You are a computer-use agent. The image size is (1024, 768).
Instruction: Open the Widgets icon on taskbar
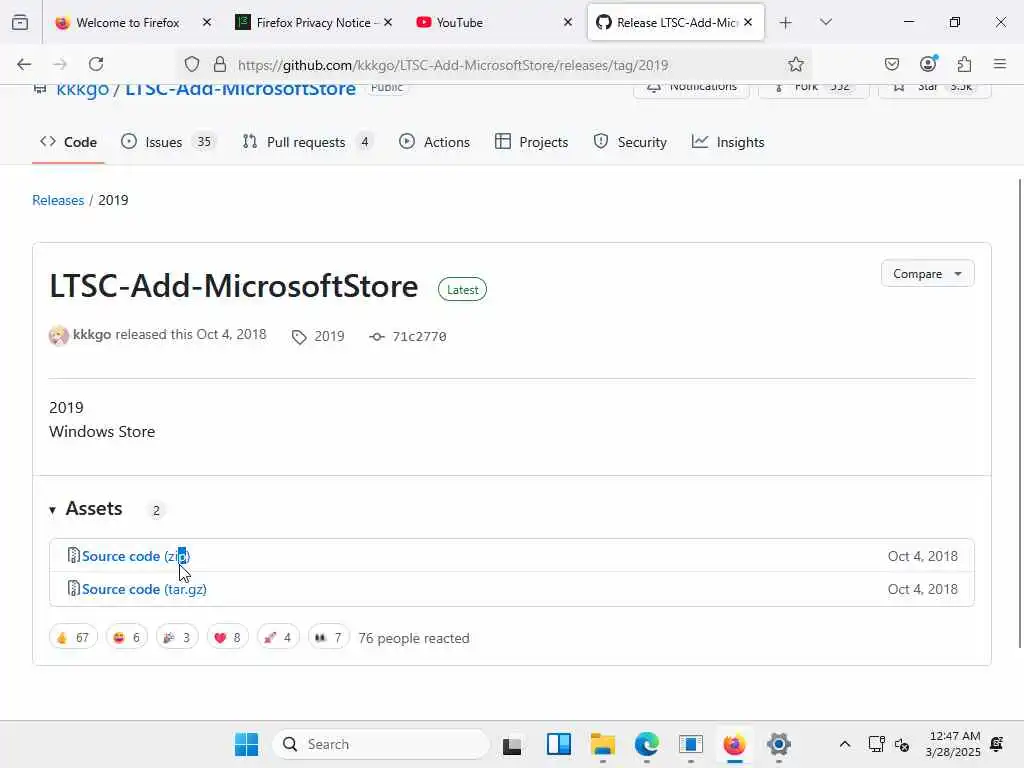[559, 744]
